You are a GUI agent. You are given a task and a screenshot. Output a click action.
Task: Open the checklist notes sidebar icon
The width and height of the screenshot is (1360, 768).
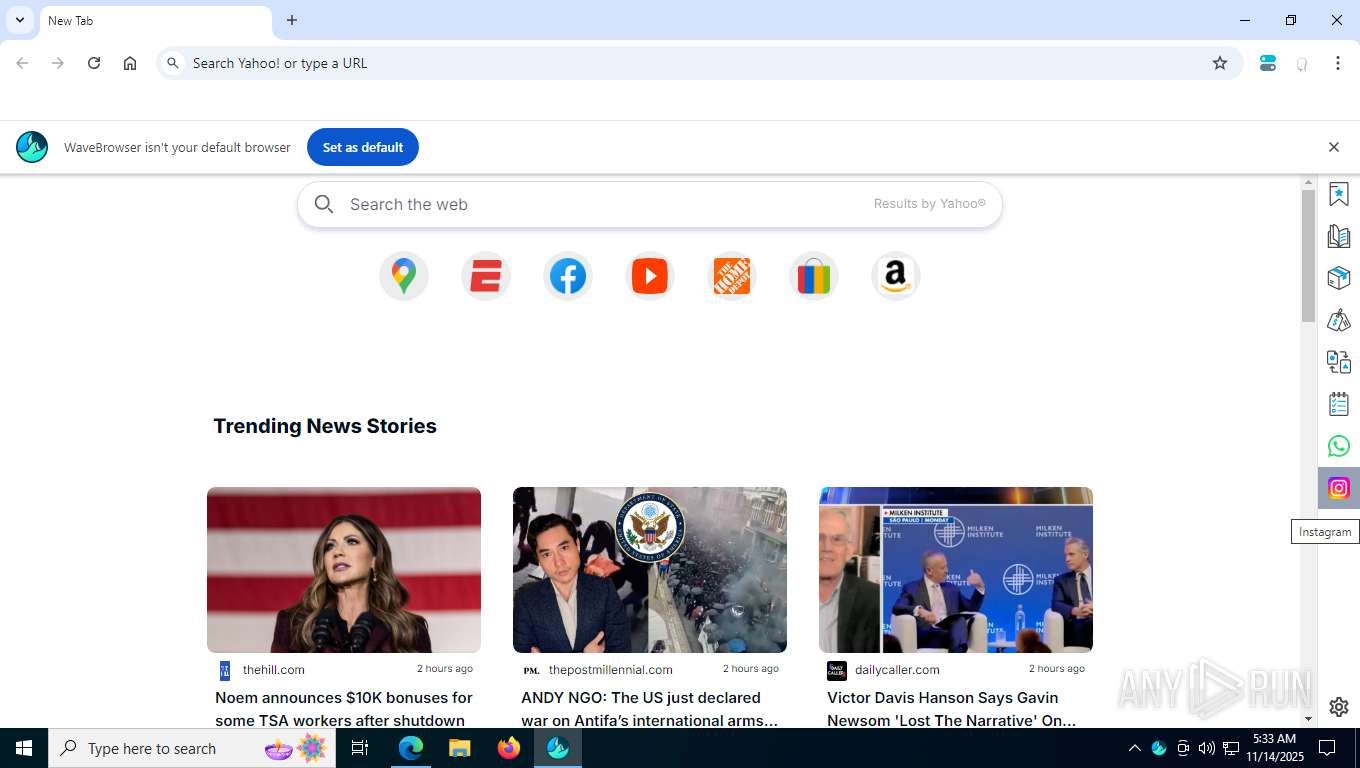[1339, 404]
